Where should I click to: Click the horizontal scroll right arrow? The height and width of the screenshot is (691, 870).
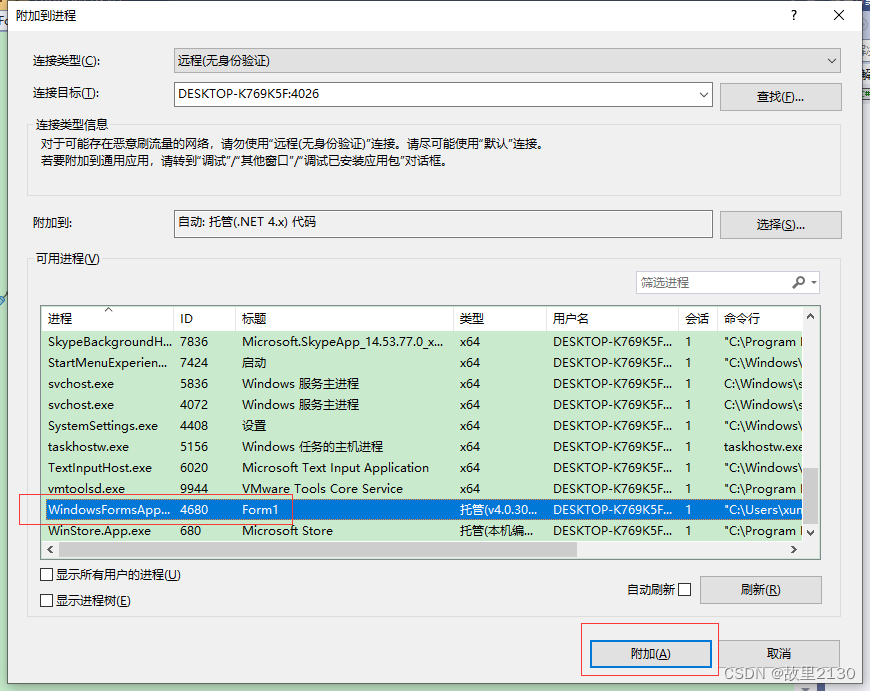tap(793, 549)
